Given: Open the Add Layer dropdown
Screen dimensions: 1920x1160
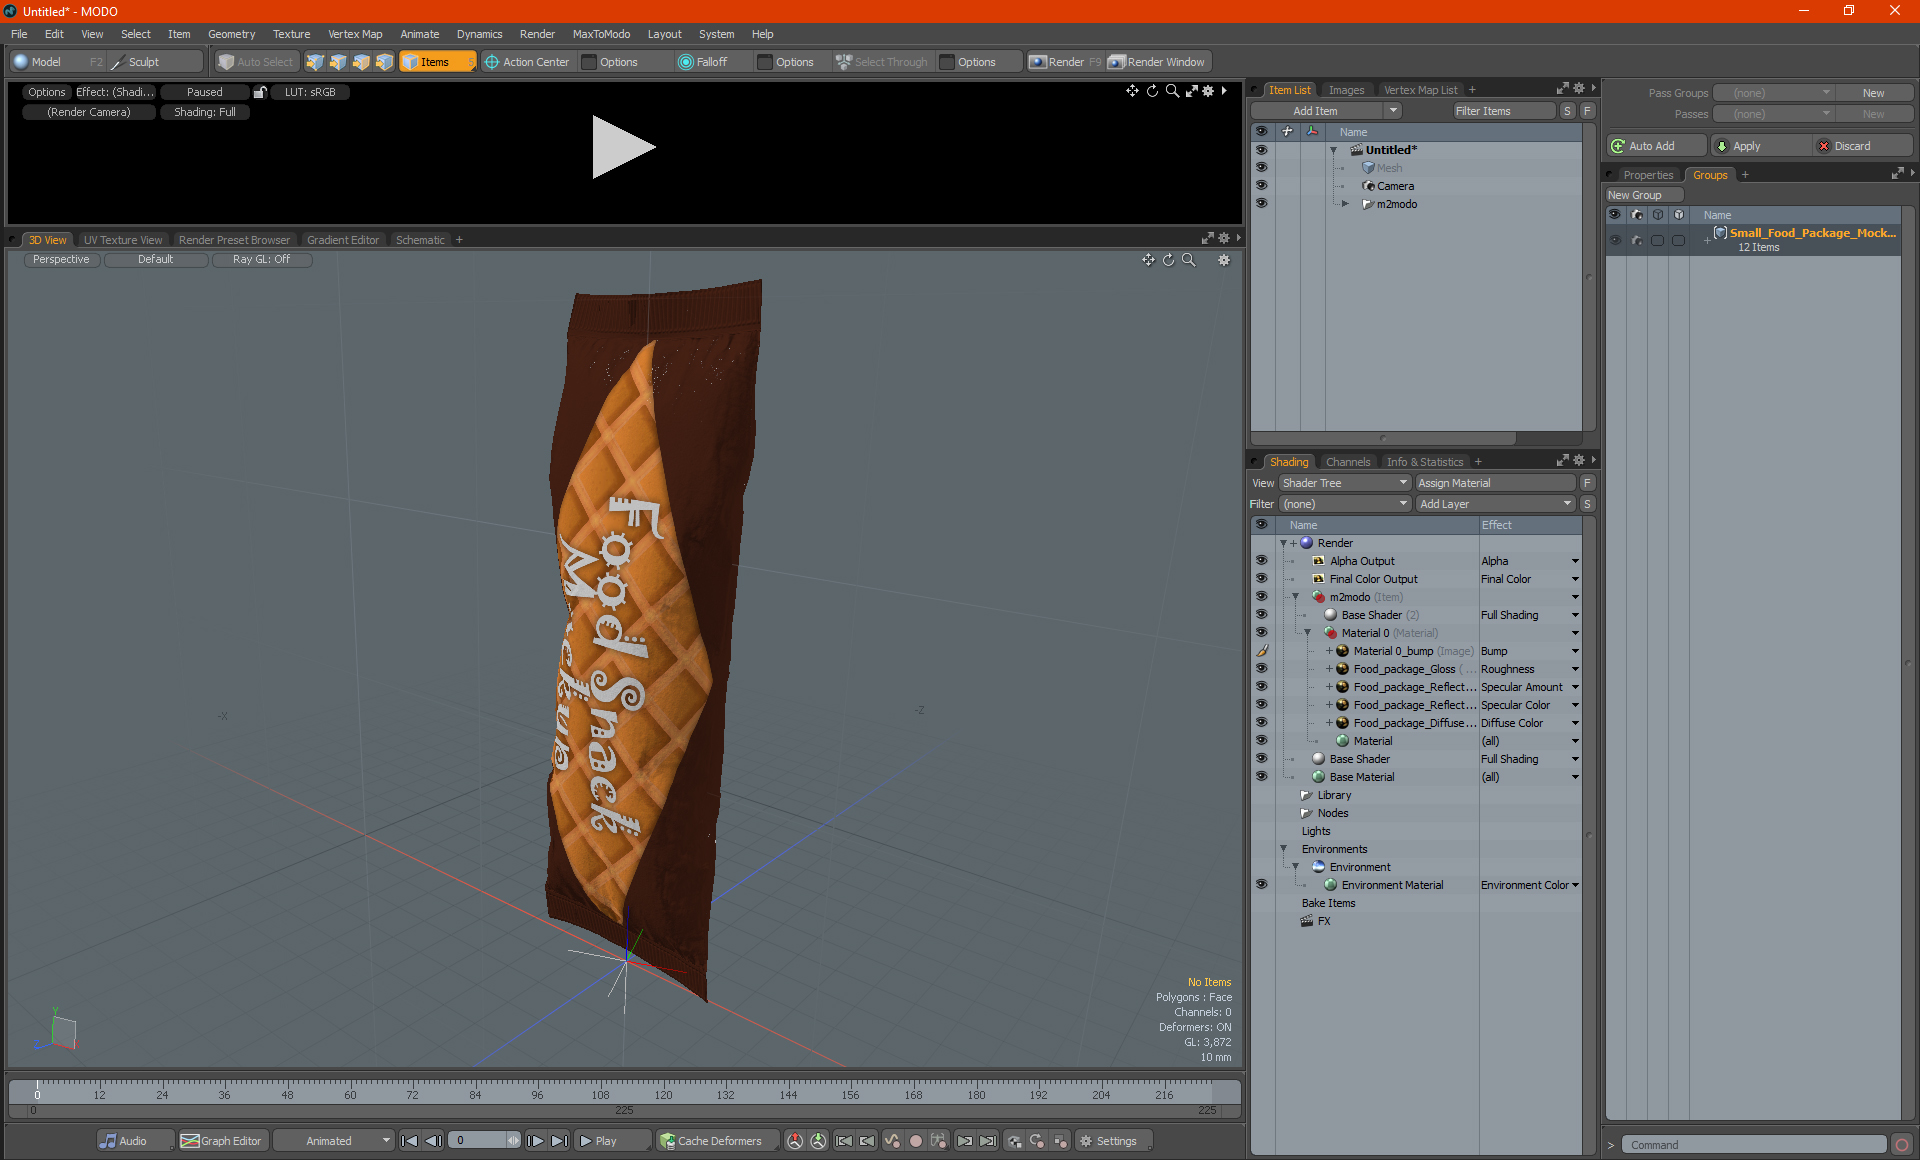Looking at the screenshot, I should 1495,504.
